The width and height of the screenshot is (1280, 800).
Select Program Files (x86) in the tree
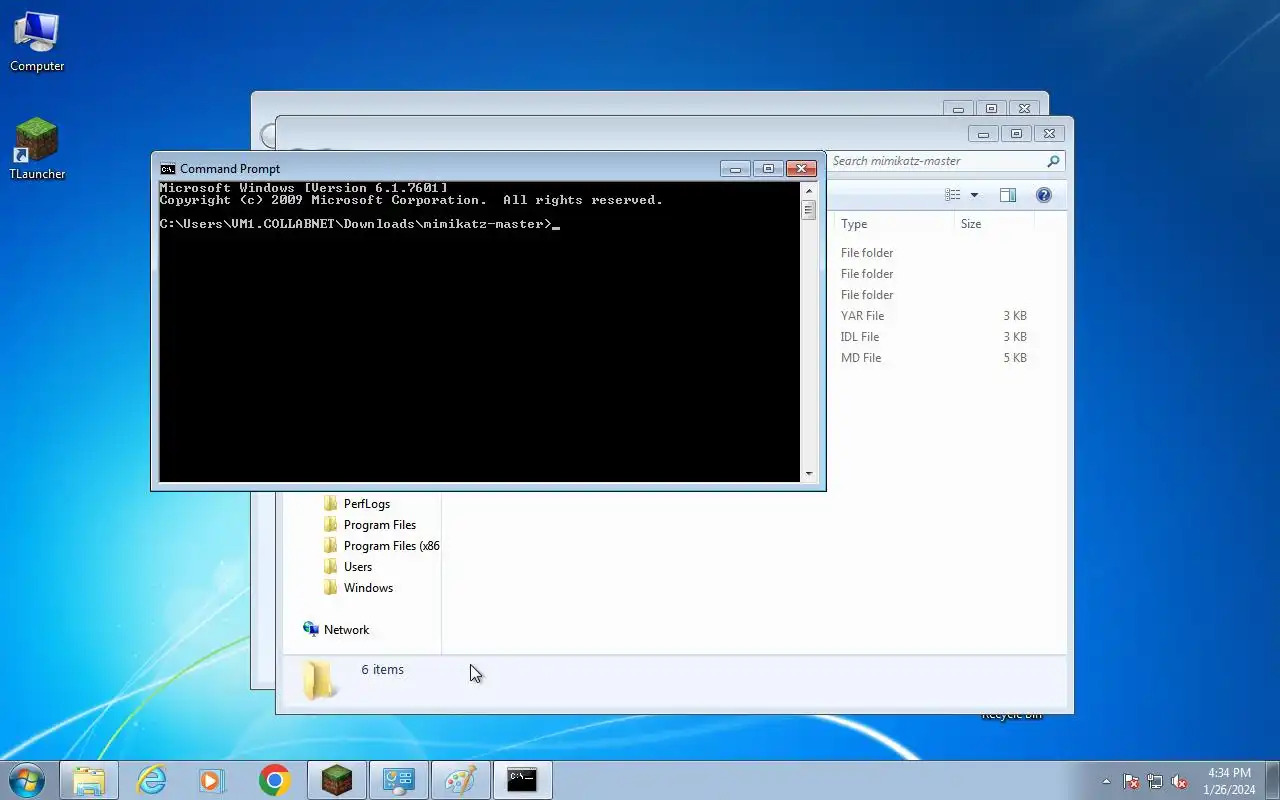391,546
